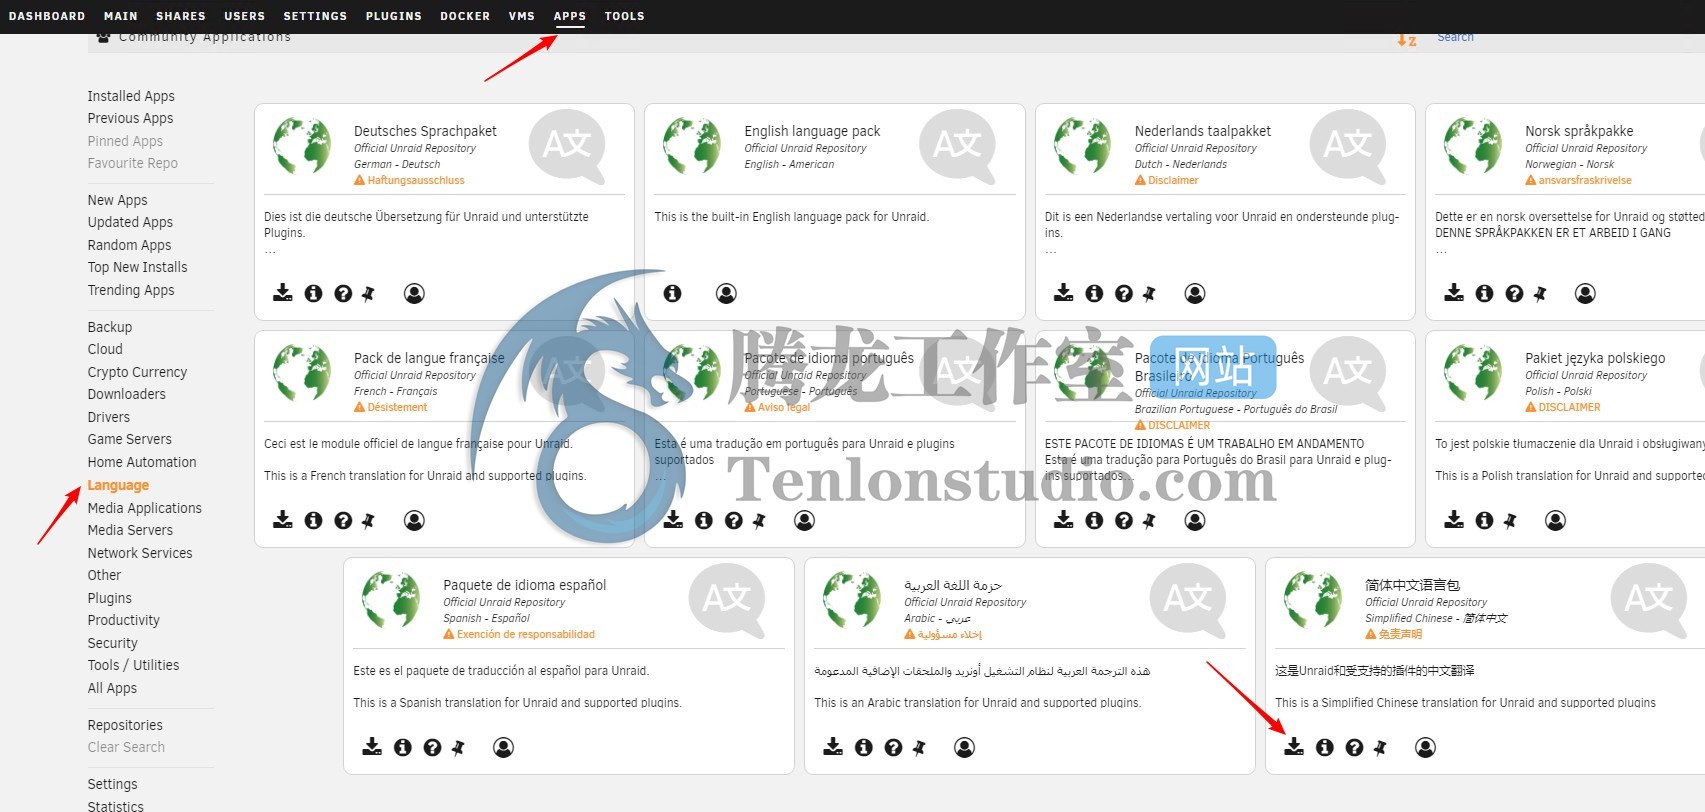The width and height of the screenshot is (1705, 812).
Task: Click the sort order icon near Search
Action: click(1407, 40)
